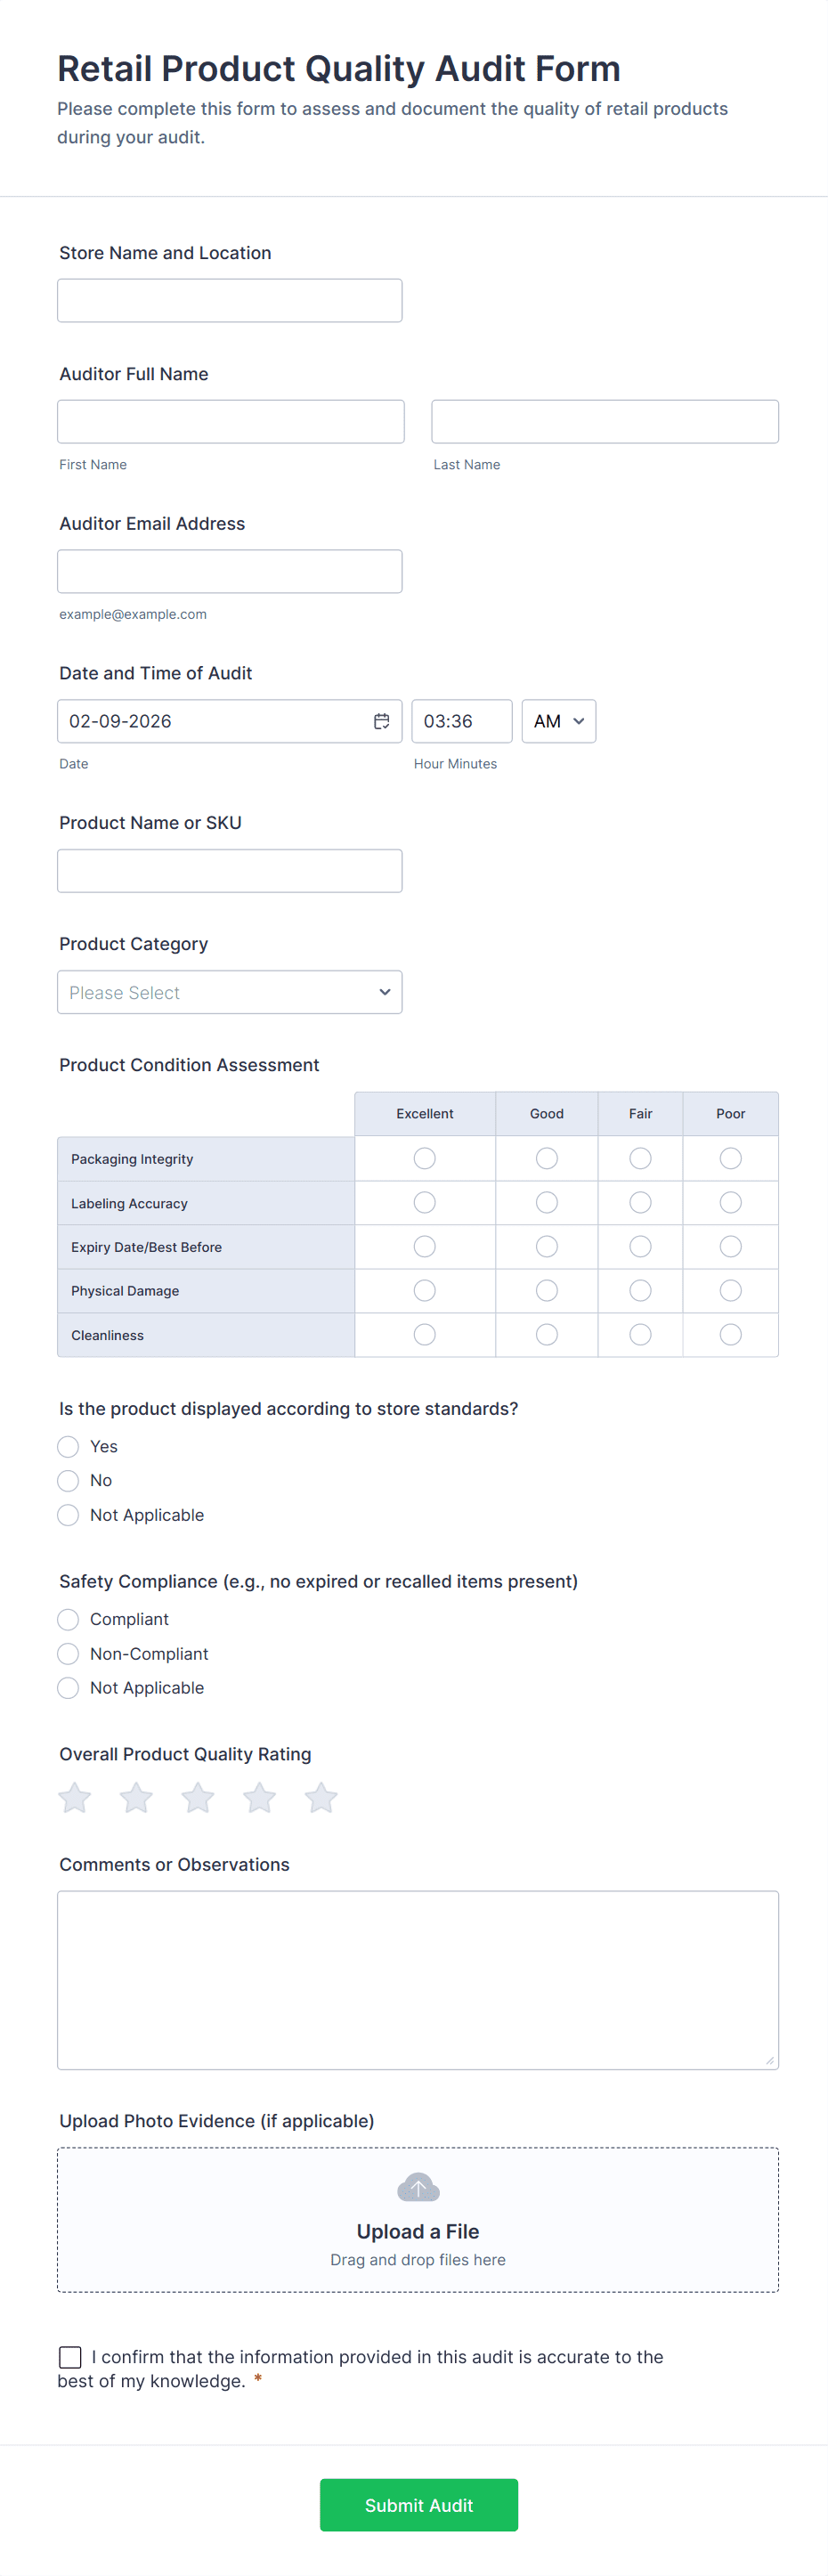
Task: Click the Auditor Last Name field
Action: coord(605,421)
